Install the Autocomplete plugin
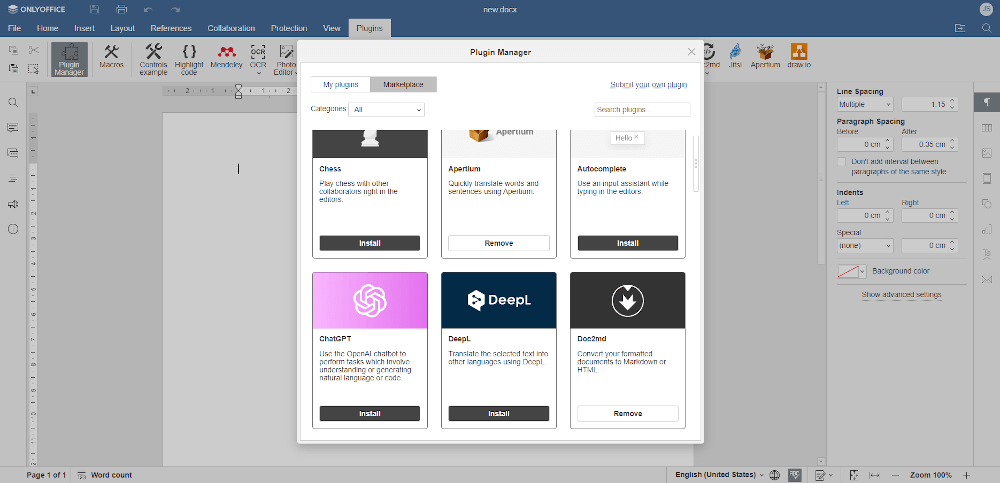The image size is (1000, 483). (628, 243)
